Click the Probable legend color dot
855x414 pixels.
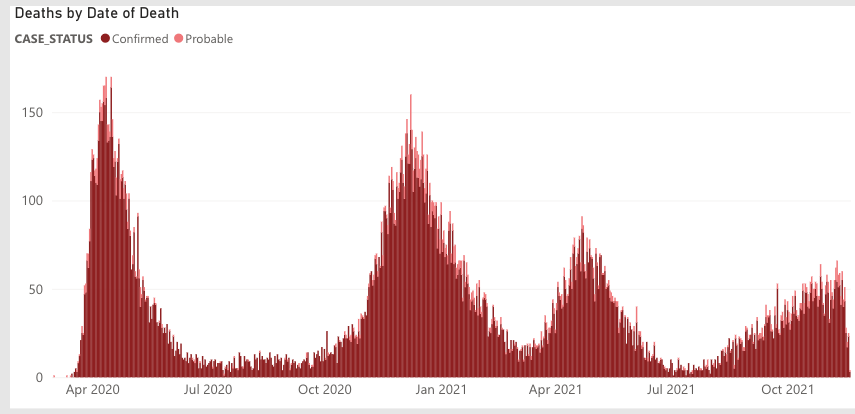click(179, 39)
